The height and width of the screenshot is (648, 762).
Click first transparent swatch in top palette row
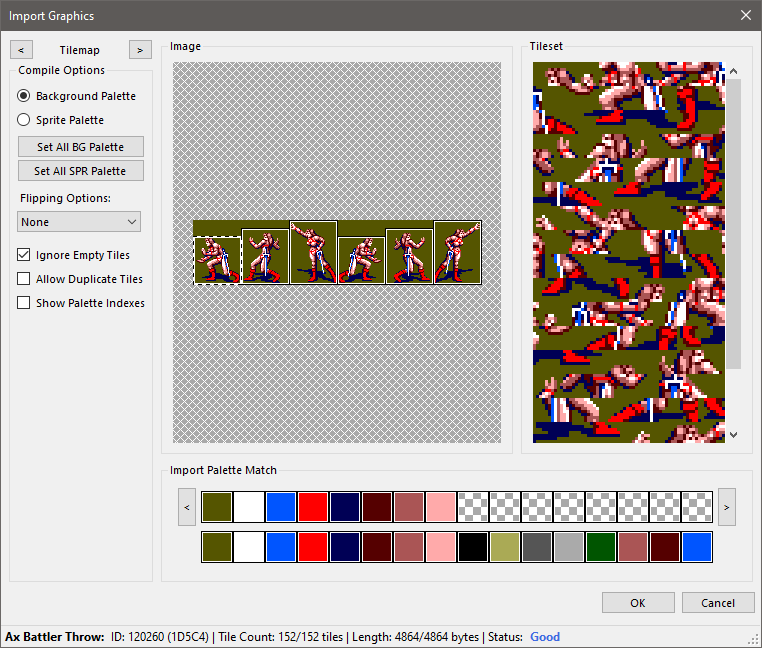[473, 507]
